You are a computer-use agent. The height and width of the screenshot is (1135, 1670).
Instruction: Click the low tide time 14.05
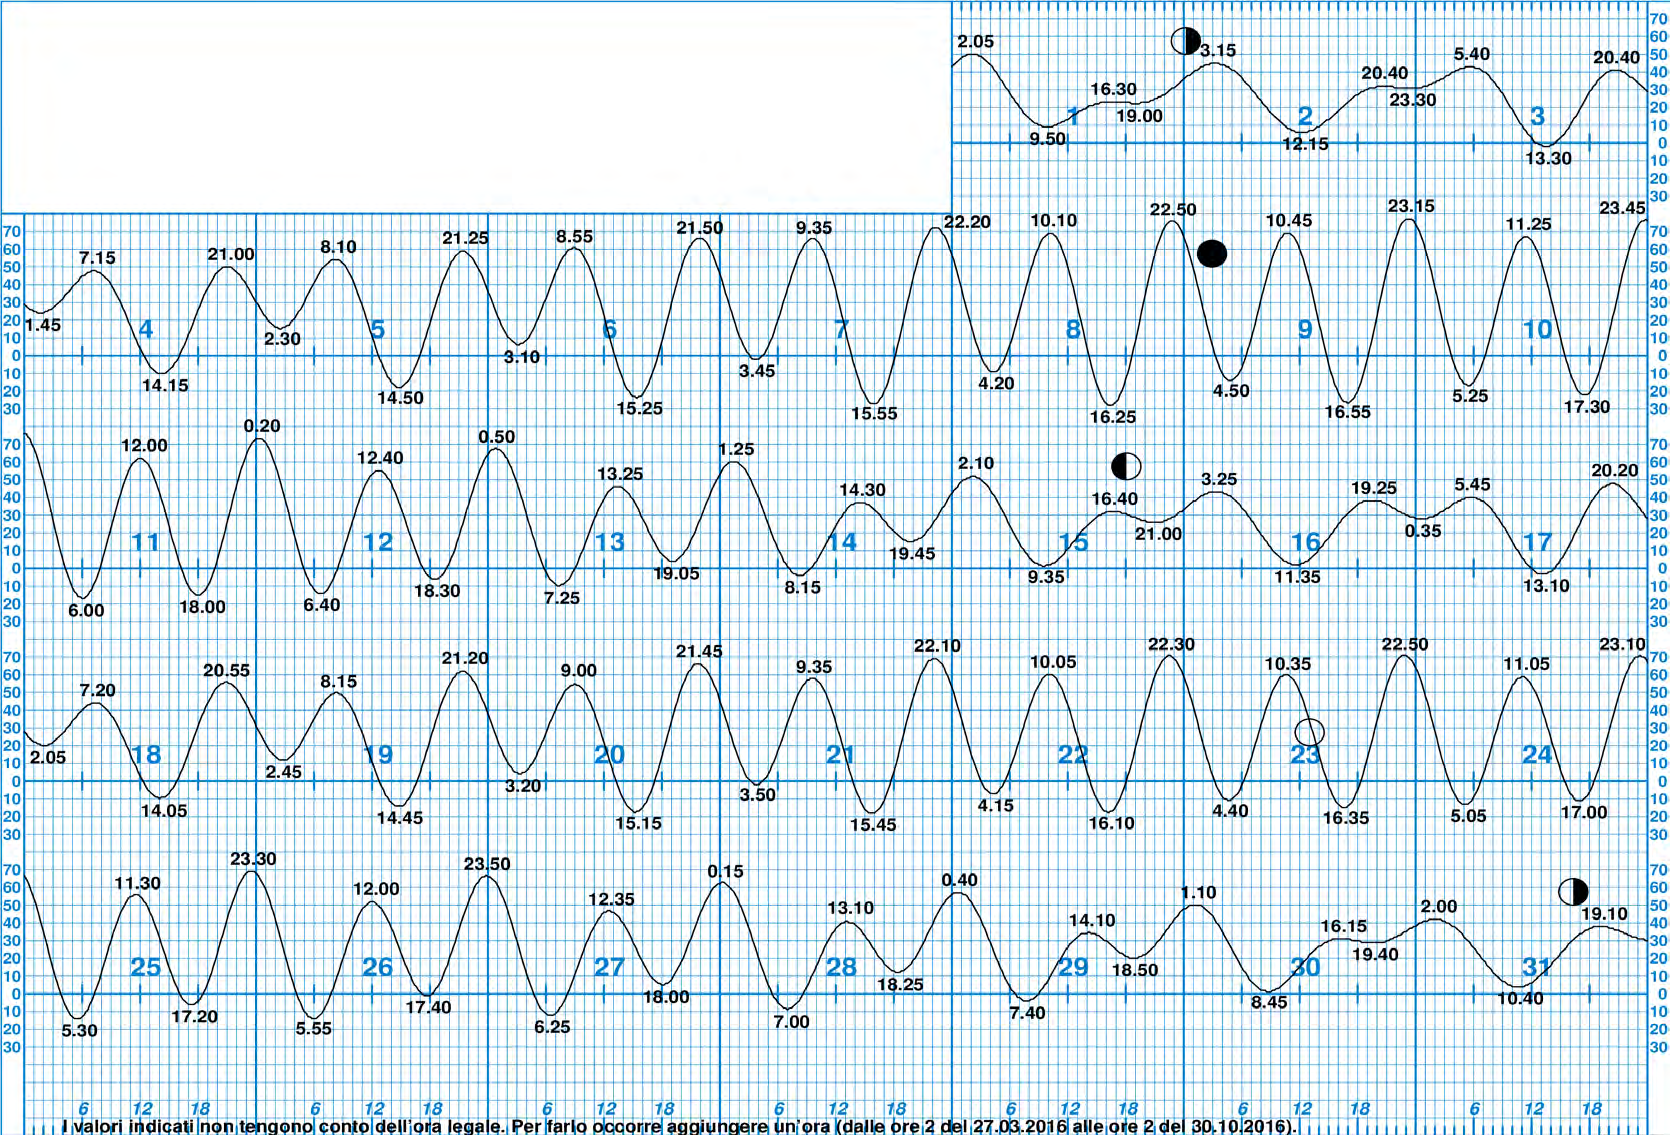pos(164,811)
